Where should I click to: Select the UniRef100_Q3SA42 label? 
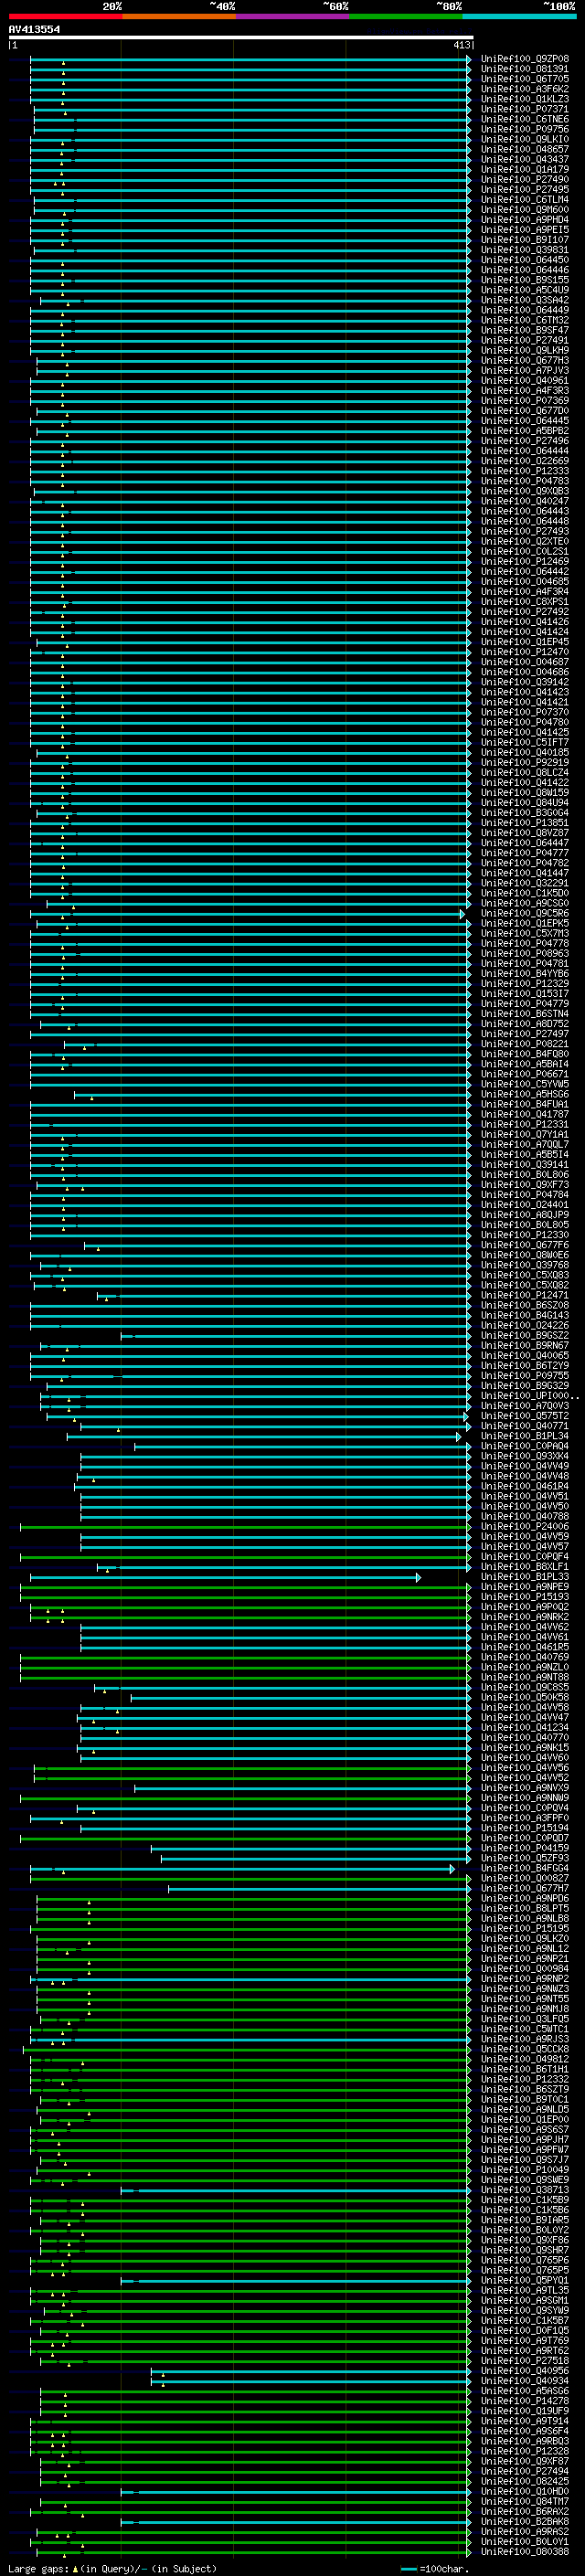click(x=524, y=300)
